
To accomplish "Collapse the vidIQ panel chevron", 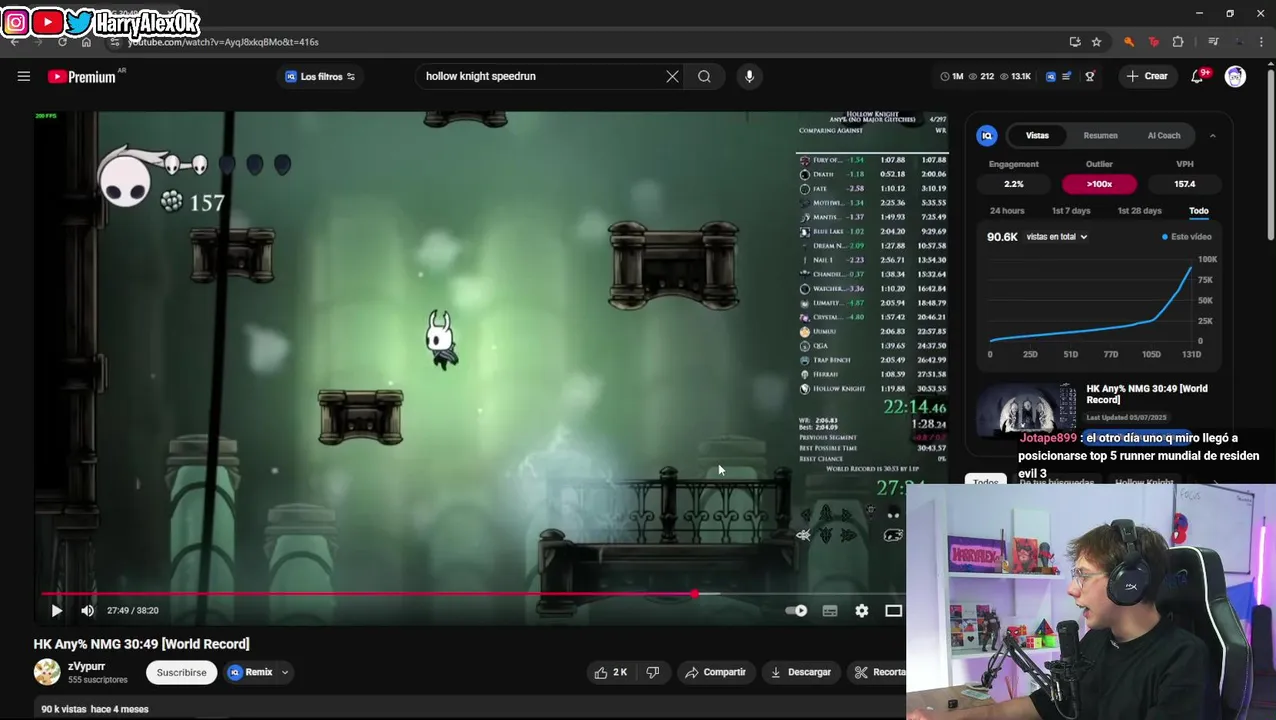I will coord(1212,135).
